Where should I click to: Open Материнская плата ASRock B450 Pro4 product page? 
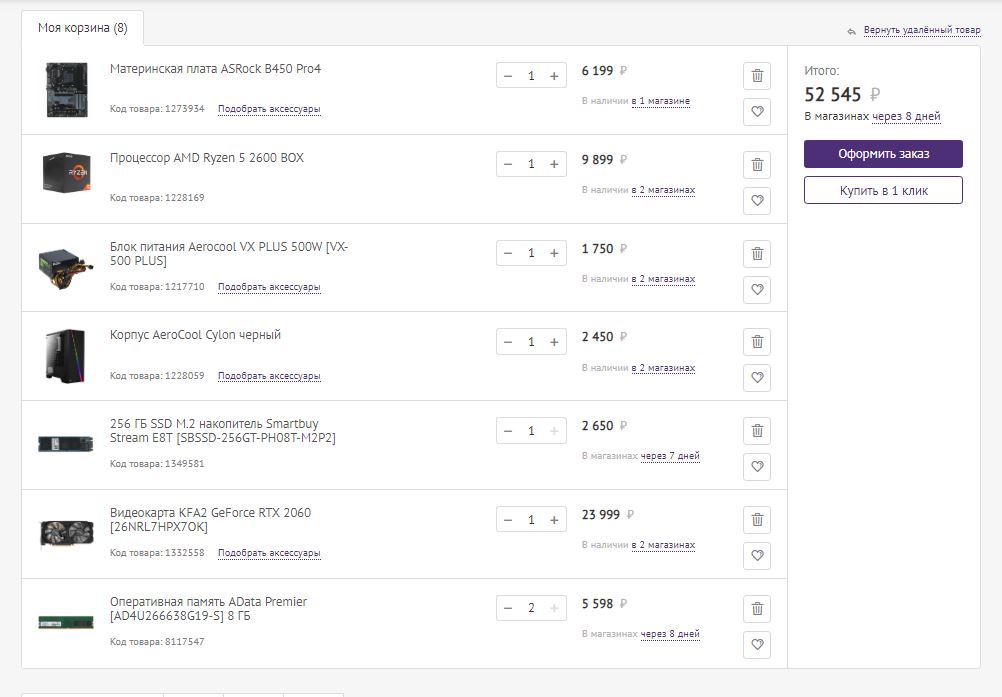click(x=215, y=69)
